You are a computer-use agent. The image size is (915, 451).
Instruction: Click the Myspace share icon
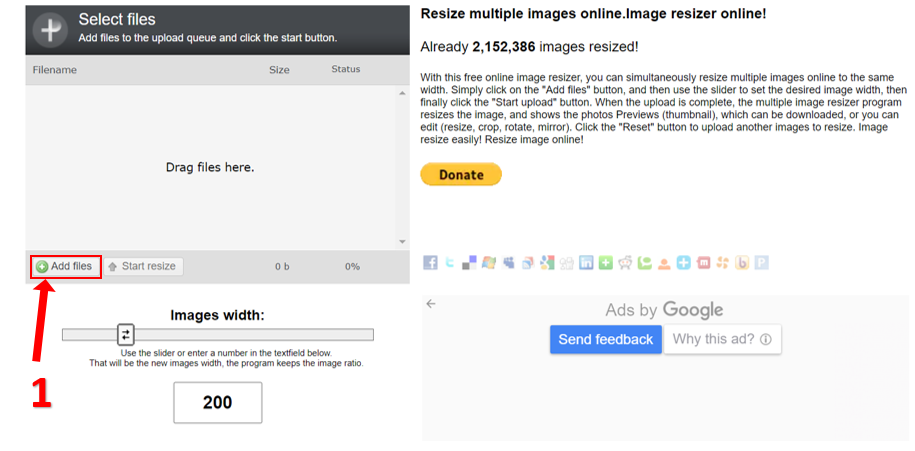tap(508, 263)
